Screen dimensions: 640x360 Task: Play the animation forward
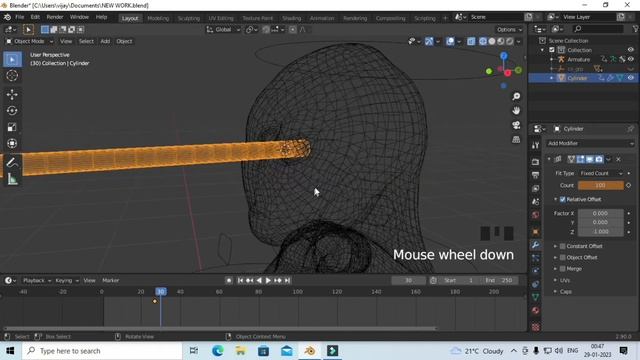(268, 280)
